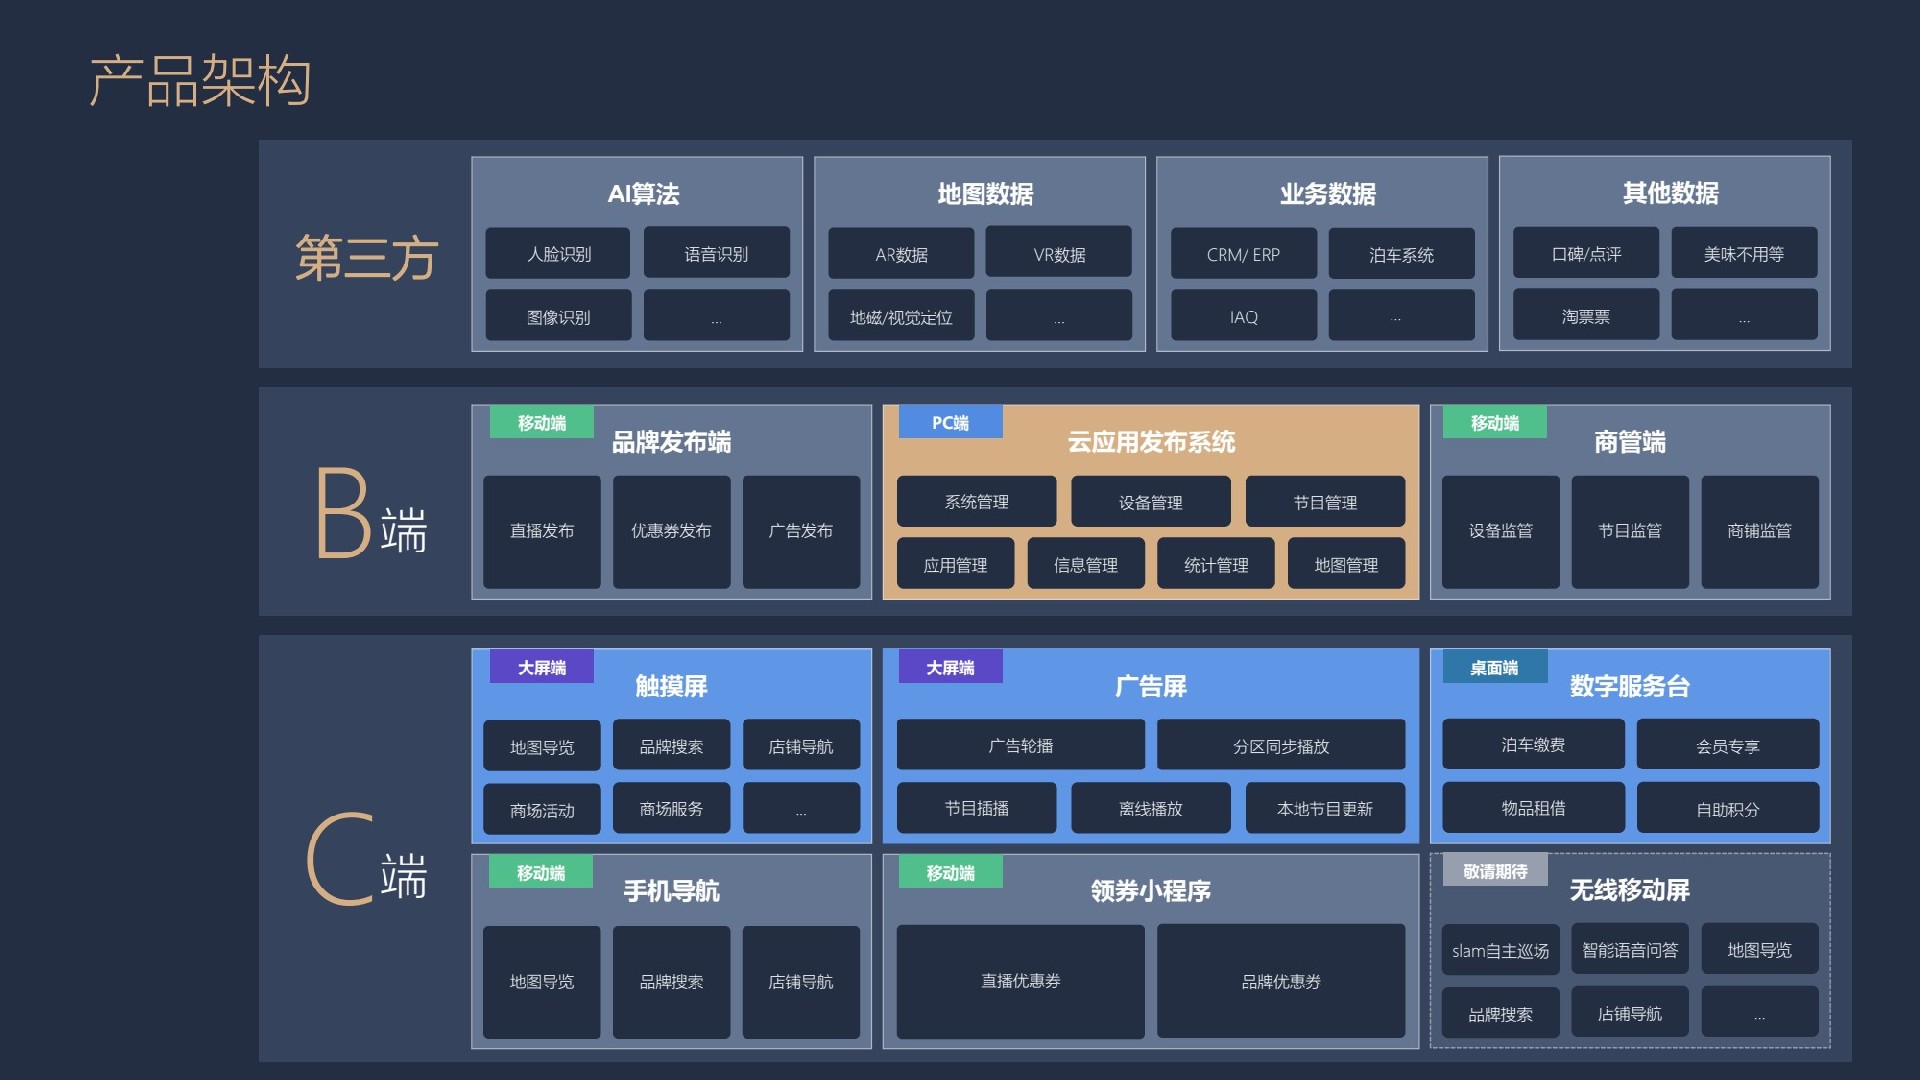Select the 泊车缴费 box
Screen dimensions: 1920x1080
click(x=1533, y=745)
